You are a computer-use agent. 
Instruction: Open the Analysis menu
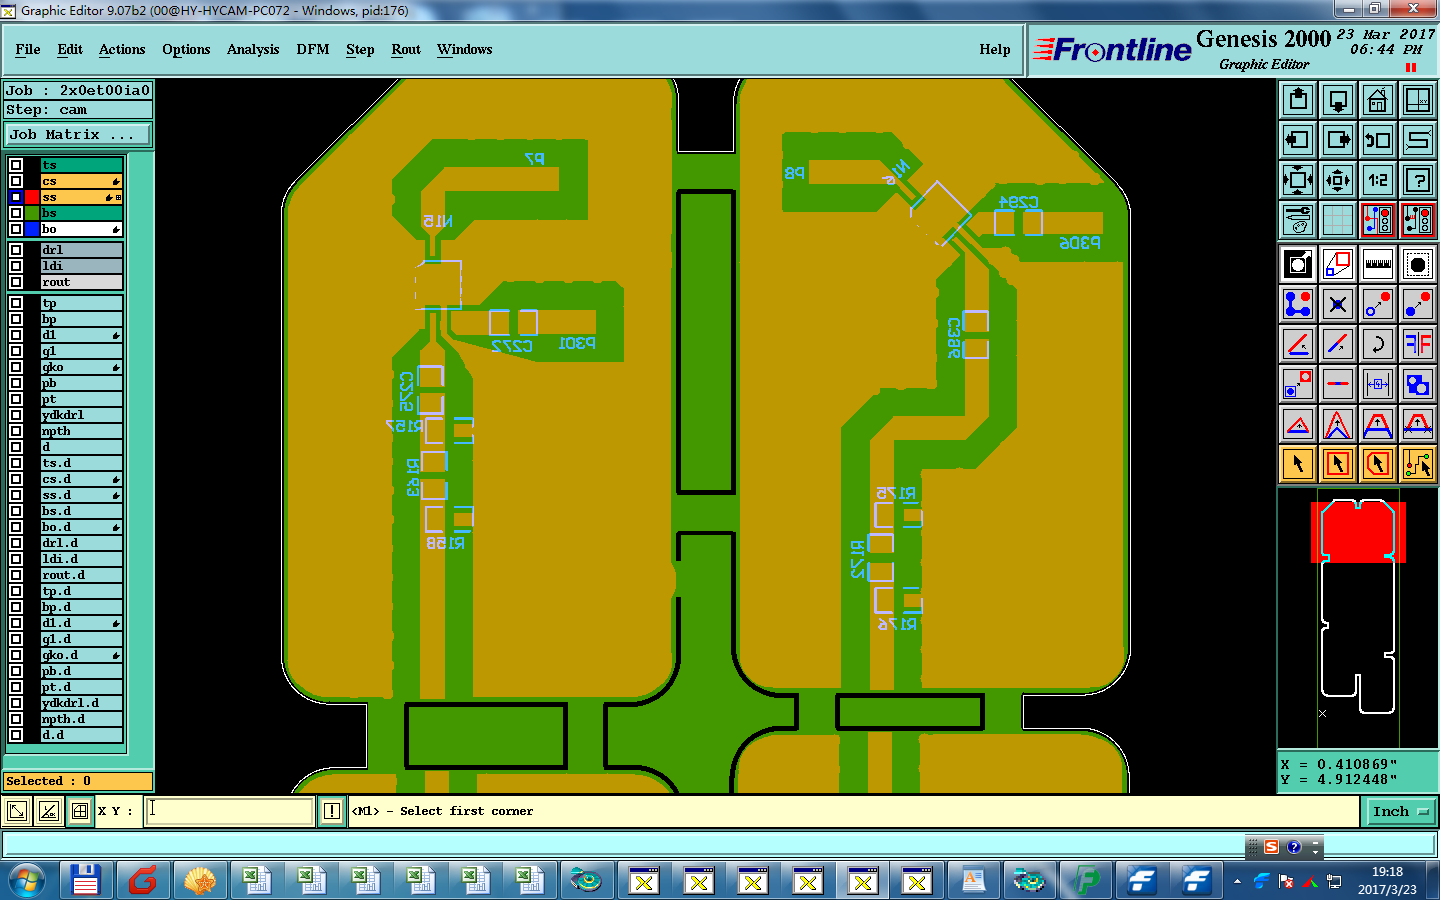click(253, 49)
